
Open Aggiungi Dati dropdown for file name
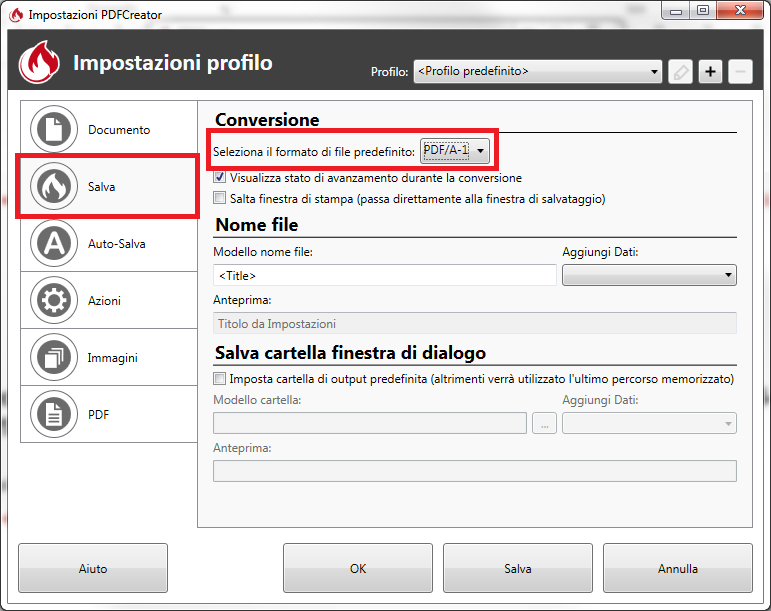[649, 275]
